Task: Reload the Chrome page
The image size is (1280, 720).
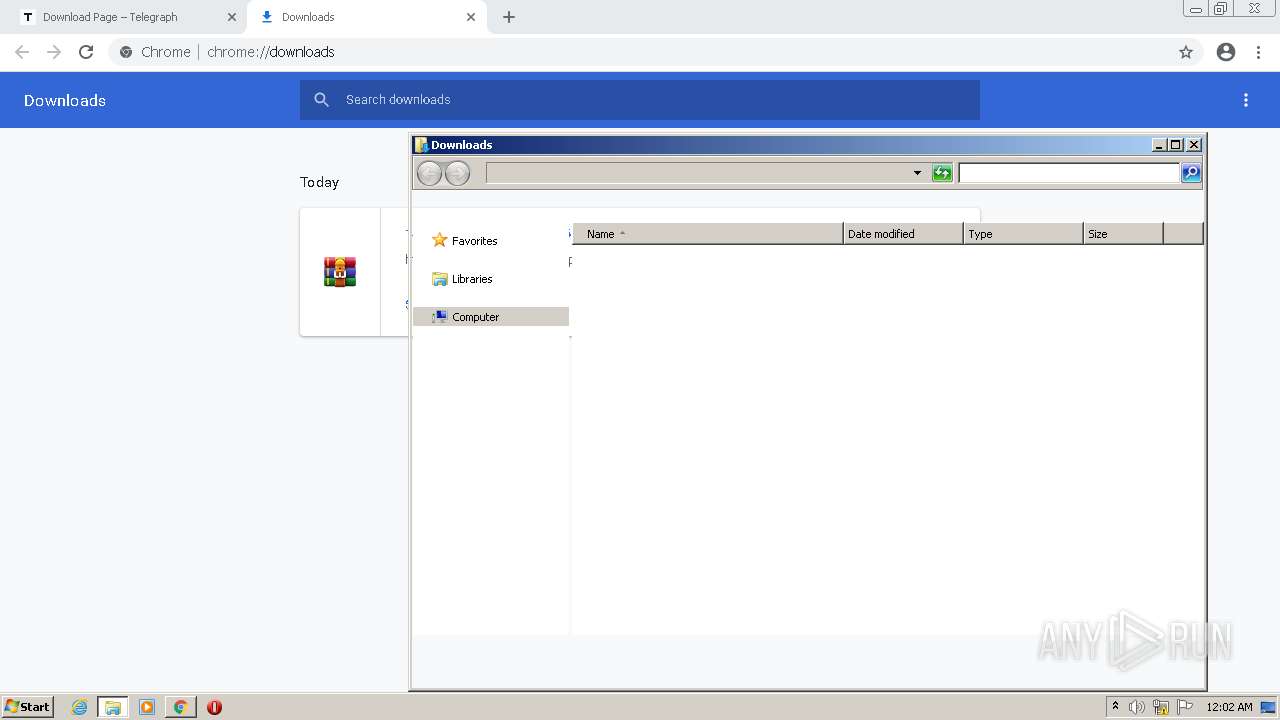Action: [x=86, y=52]
